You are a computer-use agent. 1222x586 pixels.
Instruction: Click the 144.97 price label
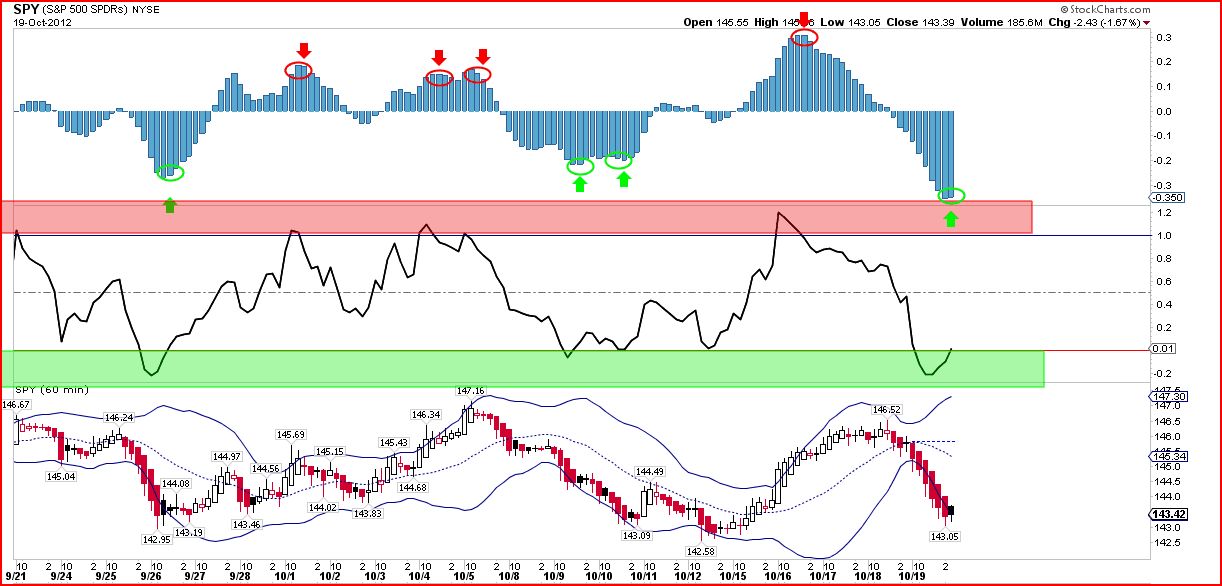pyautogui.click(x=228, y=456)
